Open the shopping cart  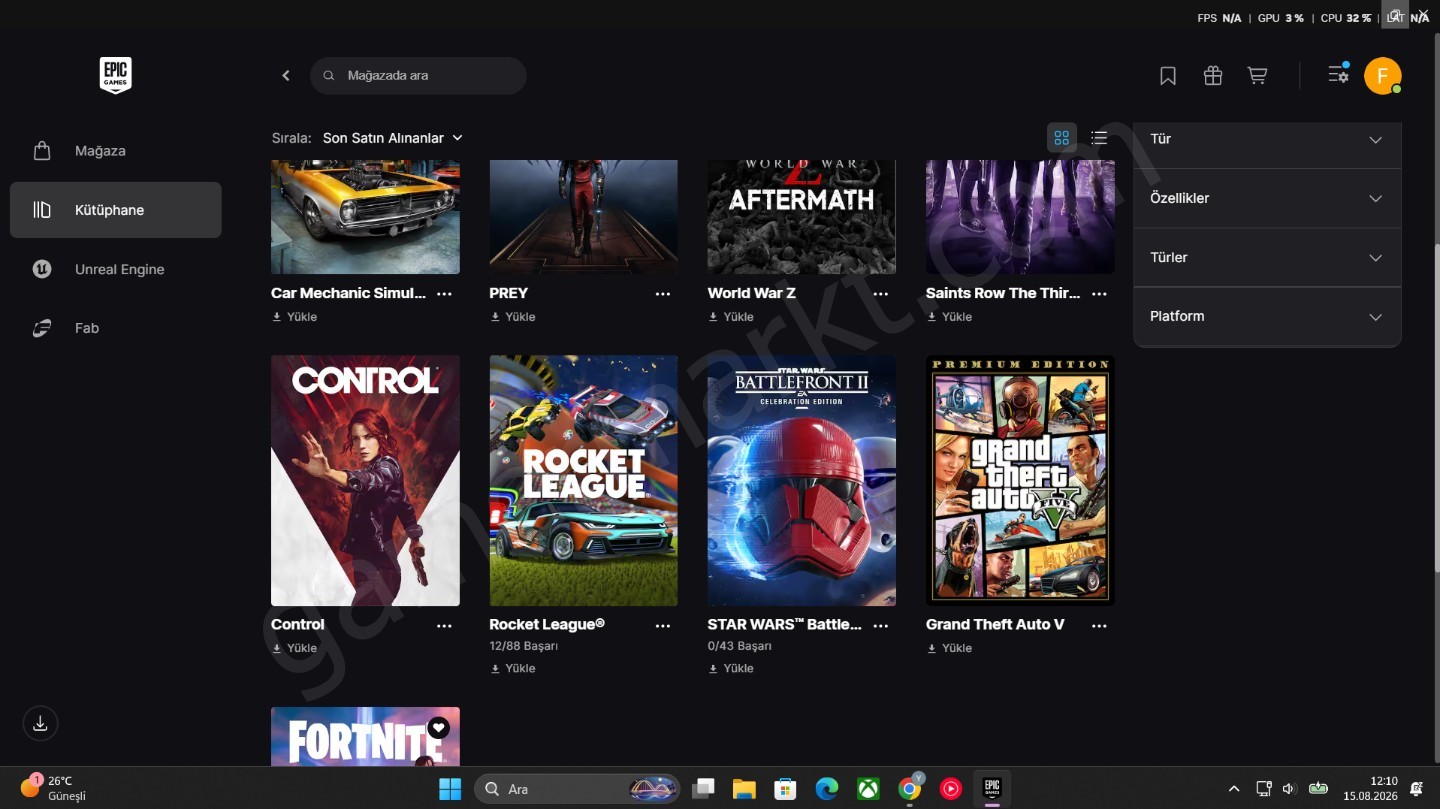pyautogui.click(x=1258, y=76)
